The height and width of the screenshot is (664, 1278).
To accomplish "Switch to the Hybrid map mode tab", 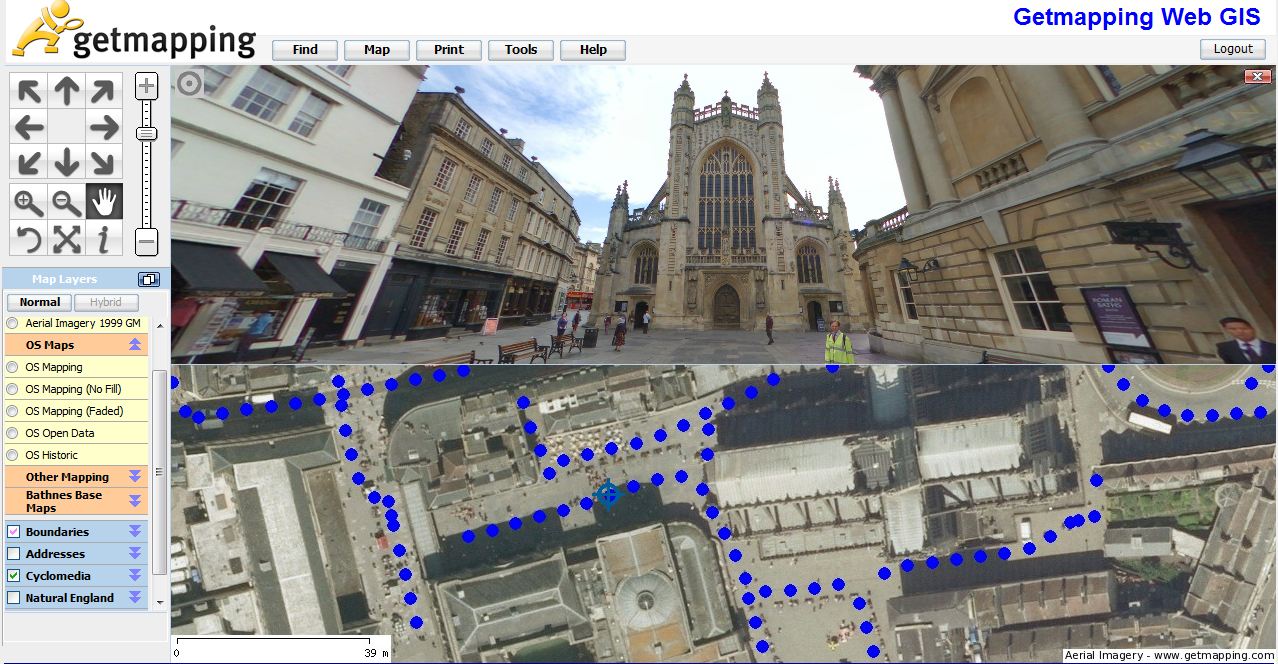I will point(106,302).
